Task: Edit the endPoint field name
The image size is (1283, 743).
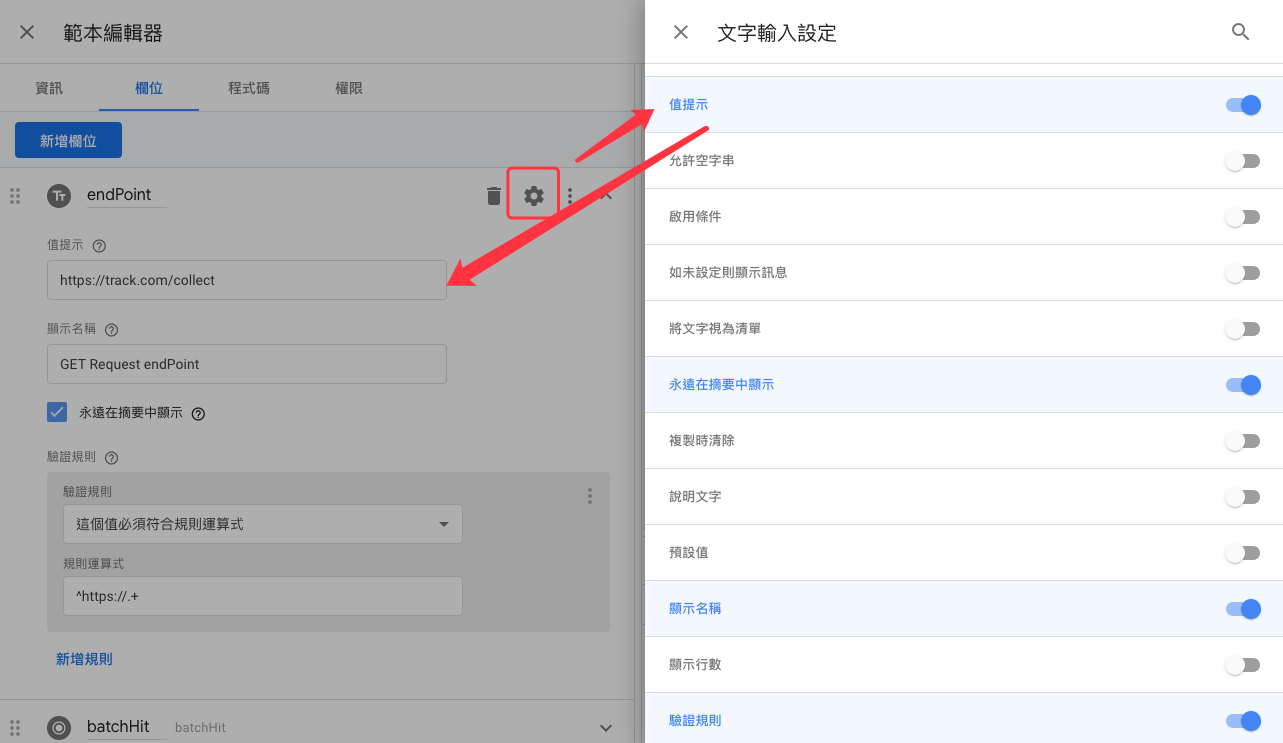Action: tap(126, 195)
